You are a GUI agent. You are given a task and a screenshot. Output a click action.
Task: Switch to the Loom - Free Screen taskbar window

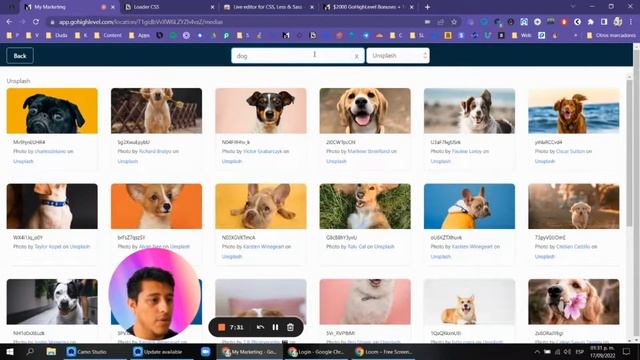pyautogui.click(x=384, y=351)
